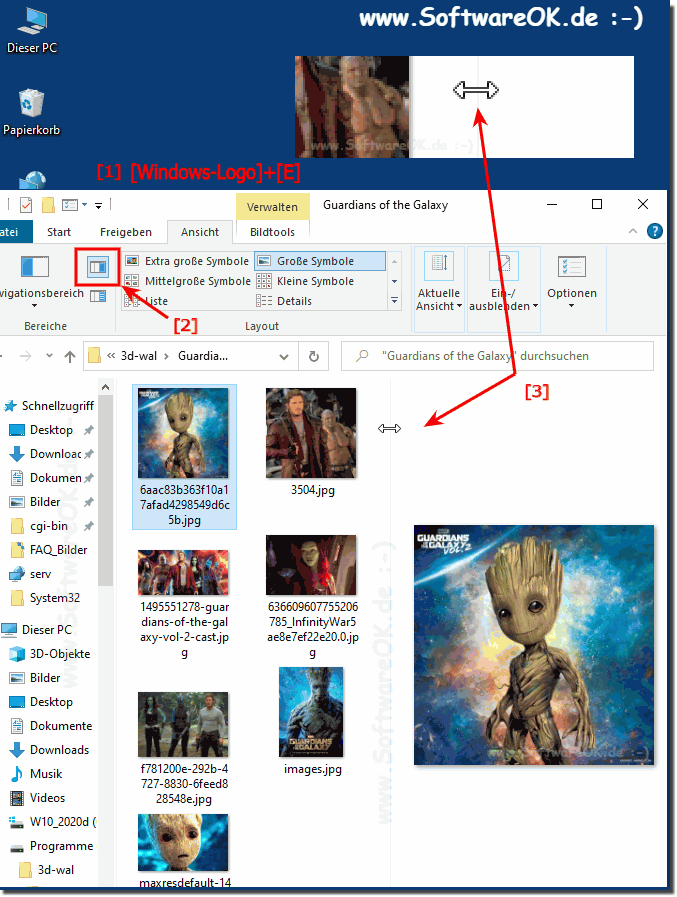
Task: Open Optionen button
Action: [572, 283]
